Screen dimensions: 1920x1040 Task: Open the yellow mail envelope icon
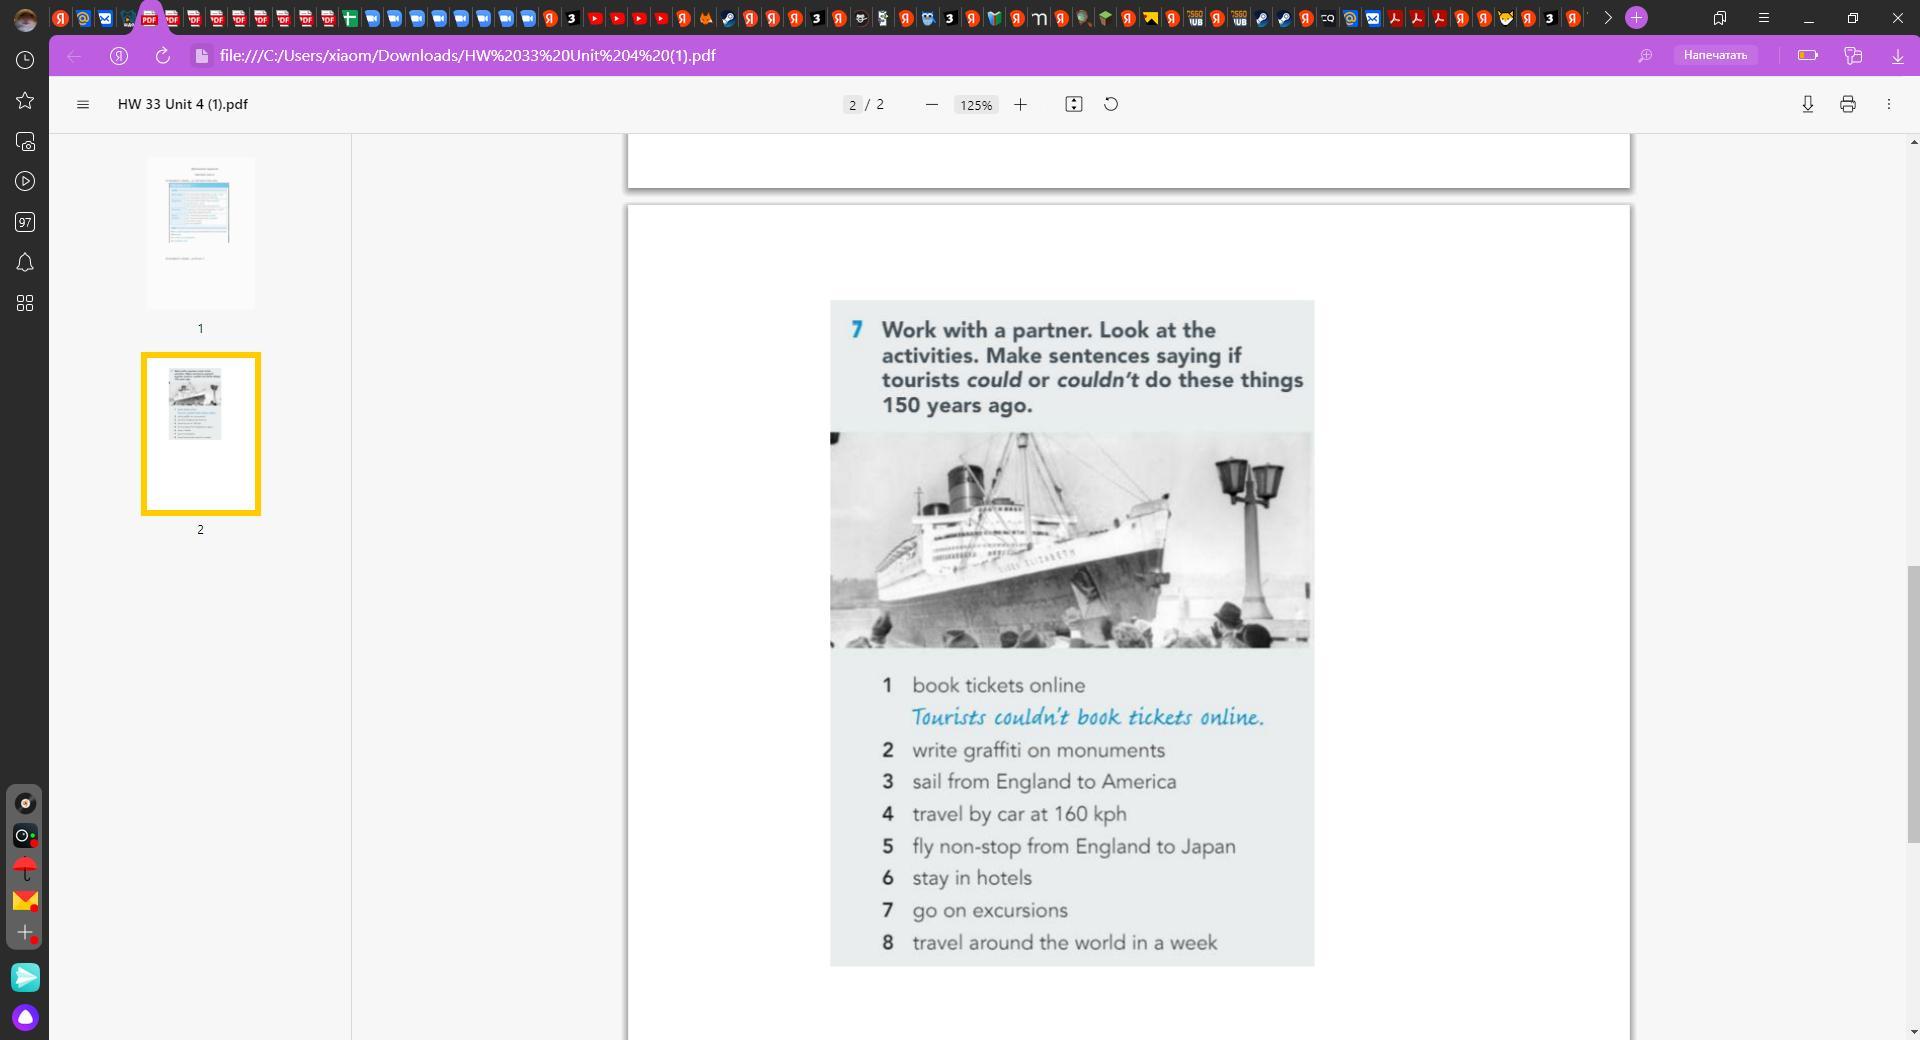25,901
